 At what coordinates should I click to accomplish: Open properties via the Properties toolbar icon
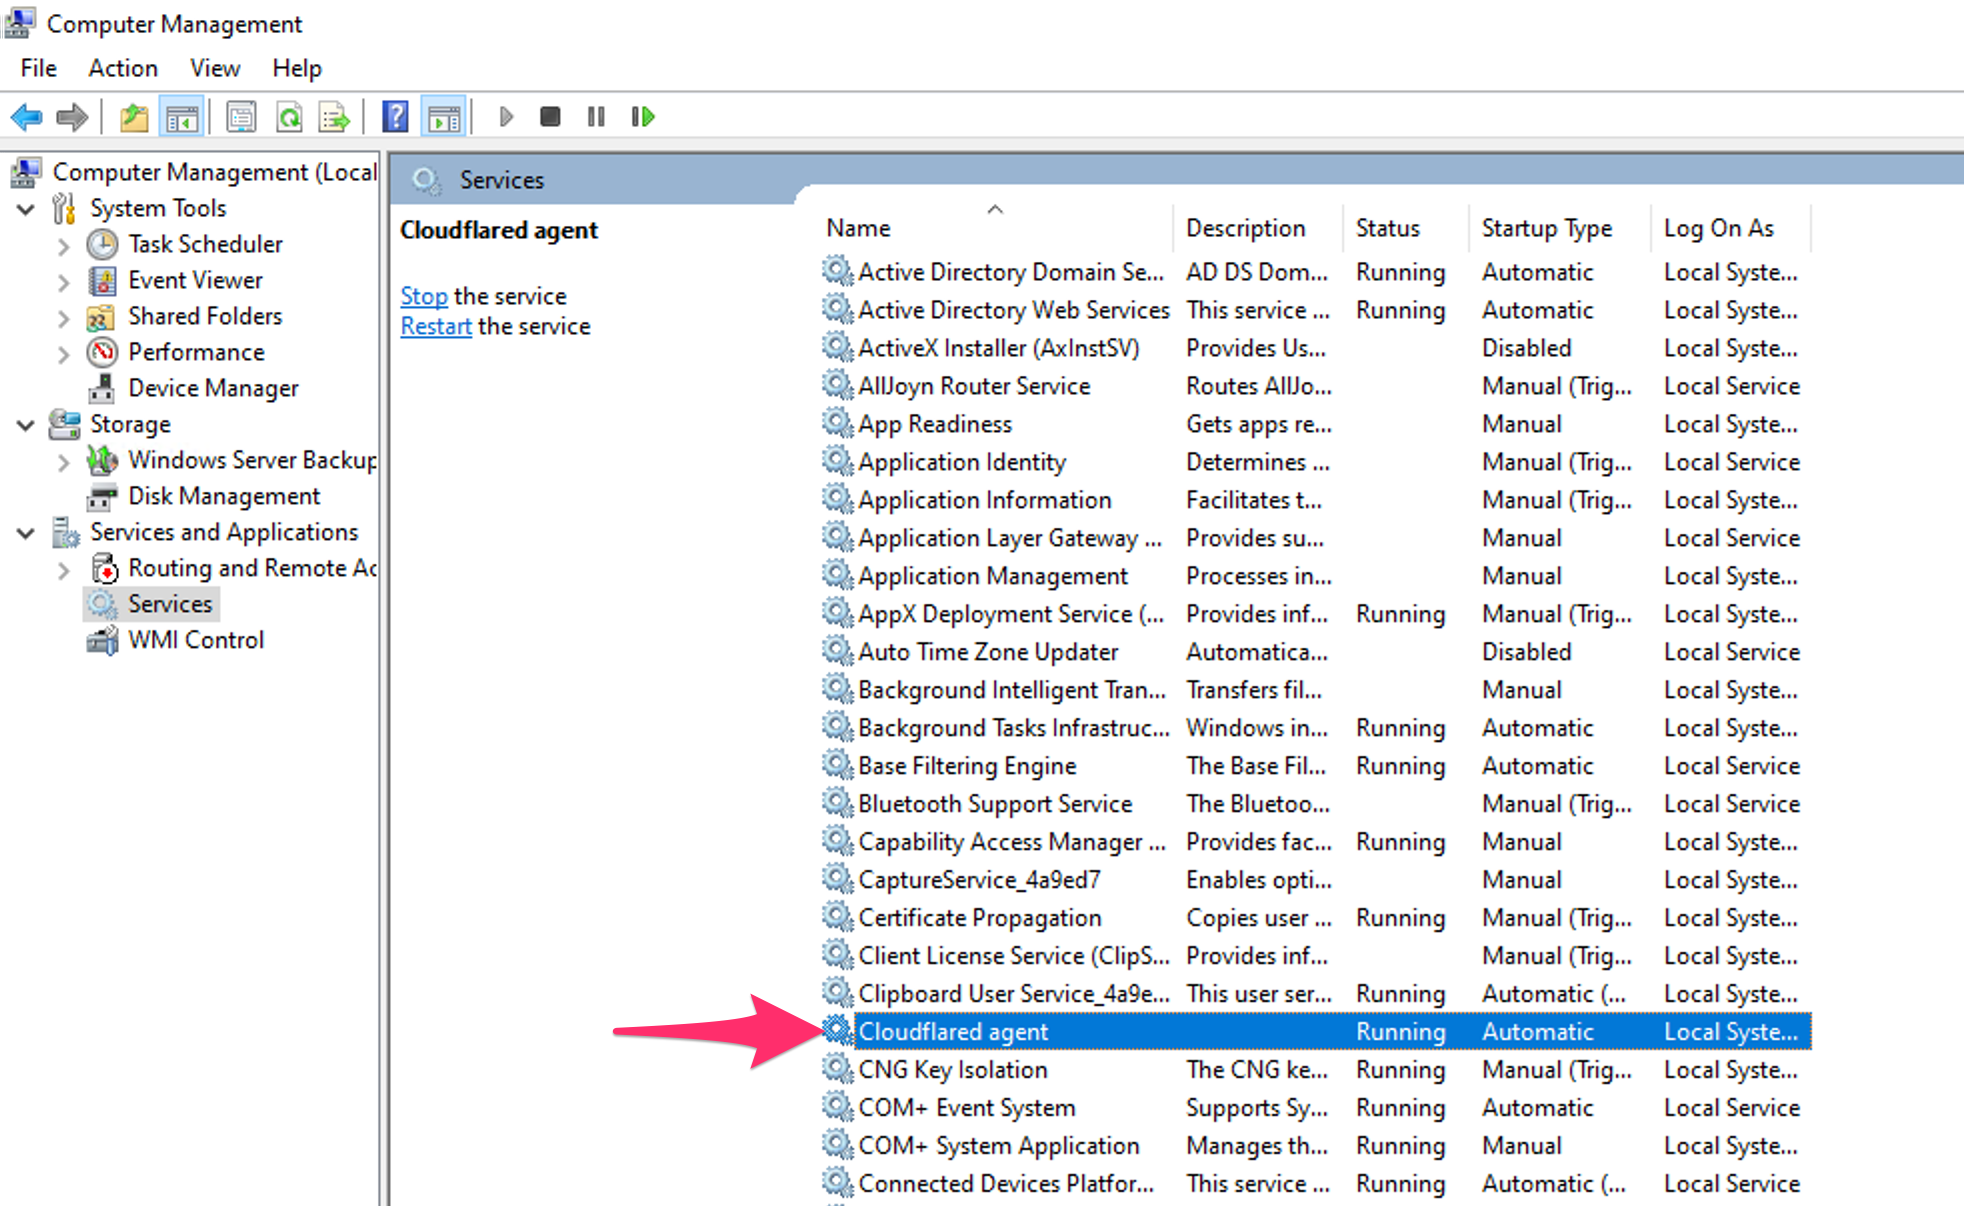(x=240, y=117)
